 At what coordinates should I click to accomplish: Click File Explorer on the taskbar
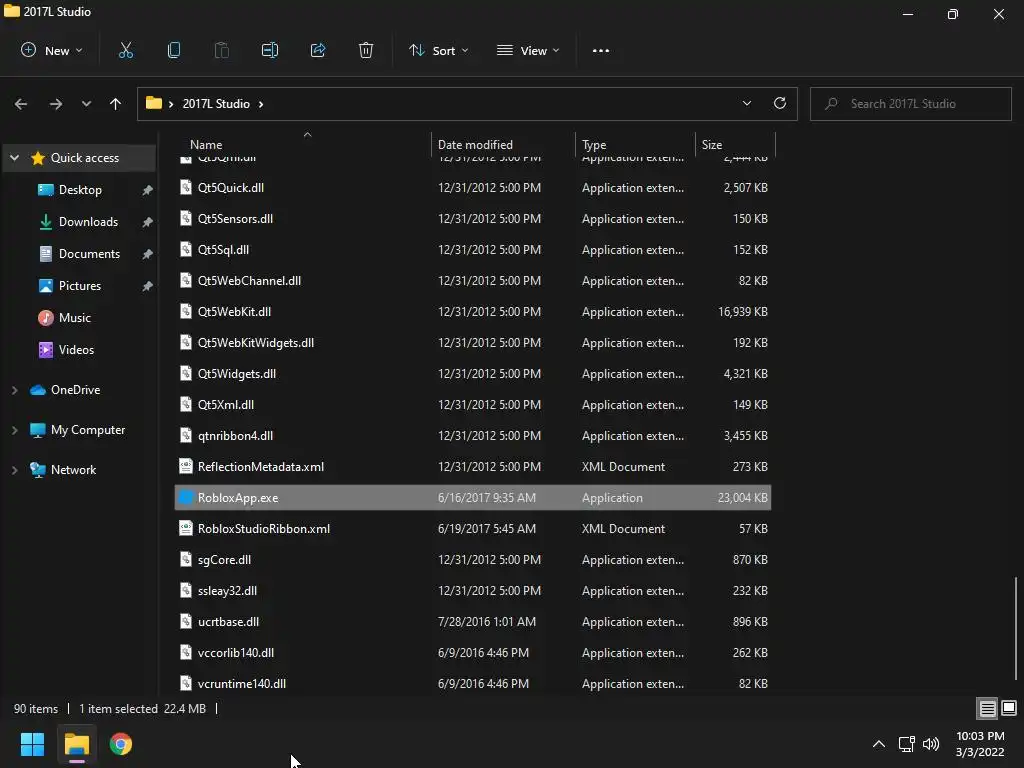[x=76, y=744]
